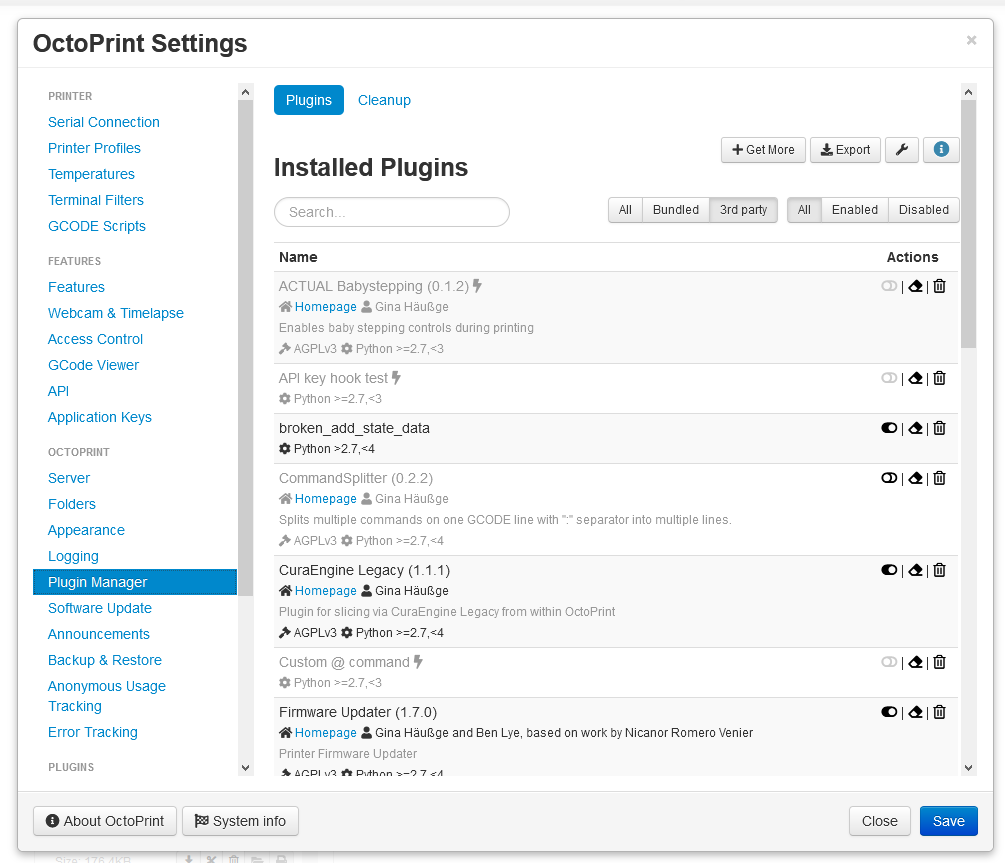
Task: Clean up CuraEngine Legacy plugin data
Action: (915, 570)
